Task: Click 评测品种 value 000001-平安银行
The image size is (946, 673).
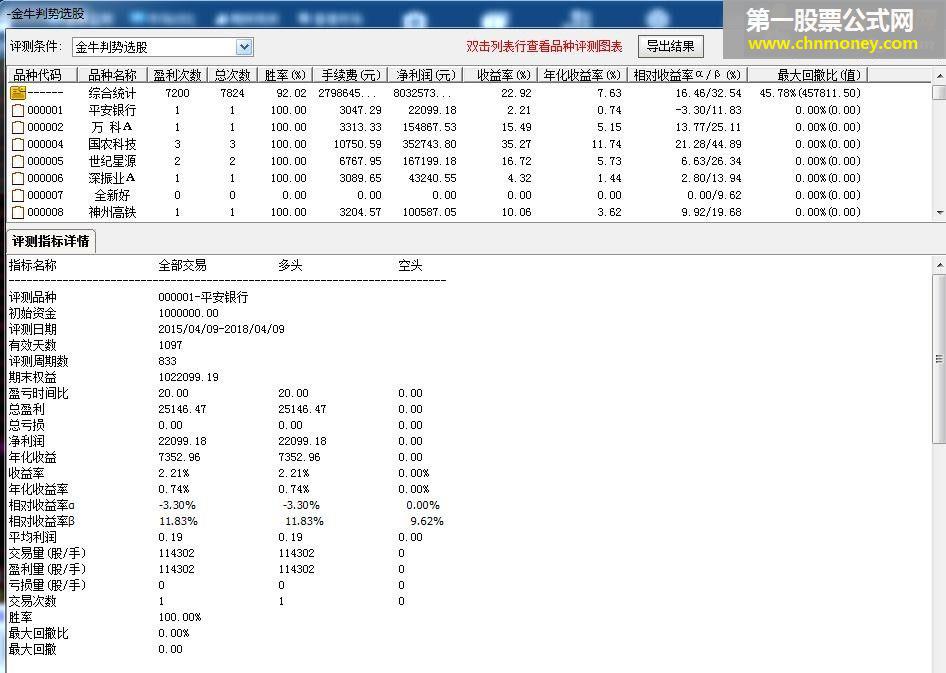Action: tap(203, 297)
